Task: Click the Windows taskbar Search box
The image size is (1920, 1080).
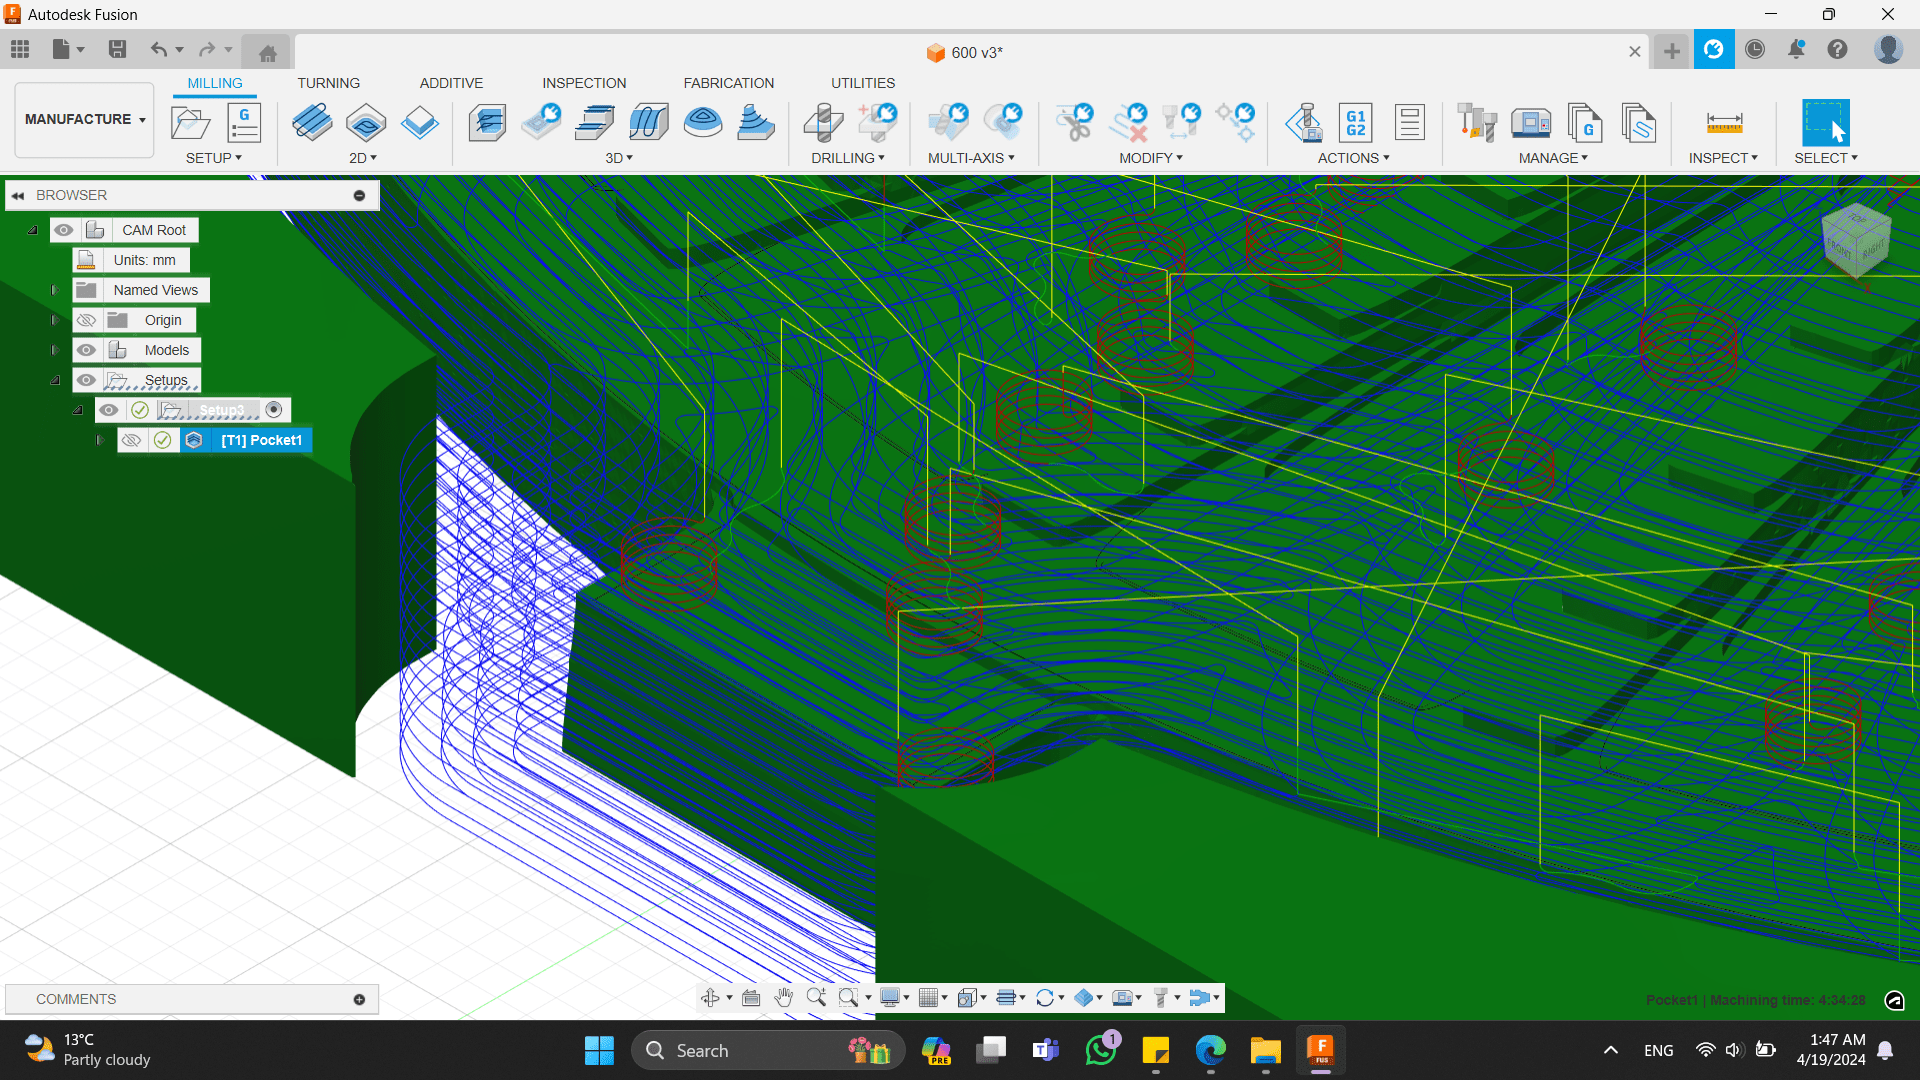Action: (x=767, y=1050)
